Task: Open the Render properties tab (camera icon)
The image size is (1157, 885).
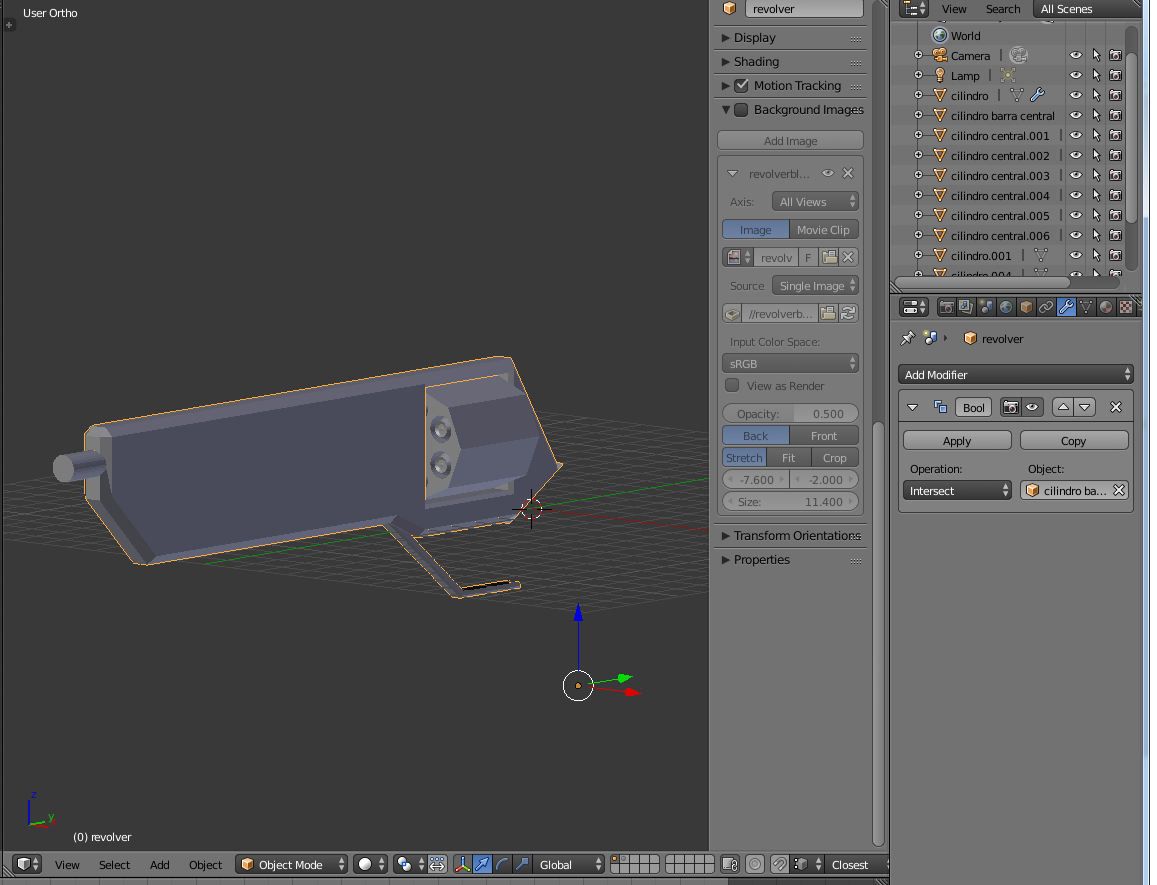Action: (x=946, y=307)
